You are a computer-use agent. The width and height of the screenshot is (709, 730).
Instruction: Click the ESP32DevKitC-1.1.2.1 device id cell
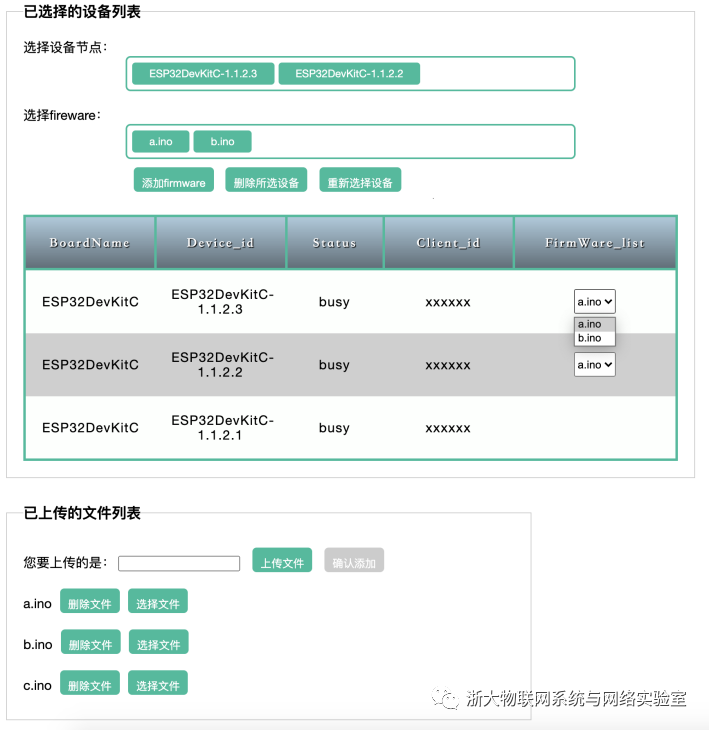tap(222, 427)
